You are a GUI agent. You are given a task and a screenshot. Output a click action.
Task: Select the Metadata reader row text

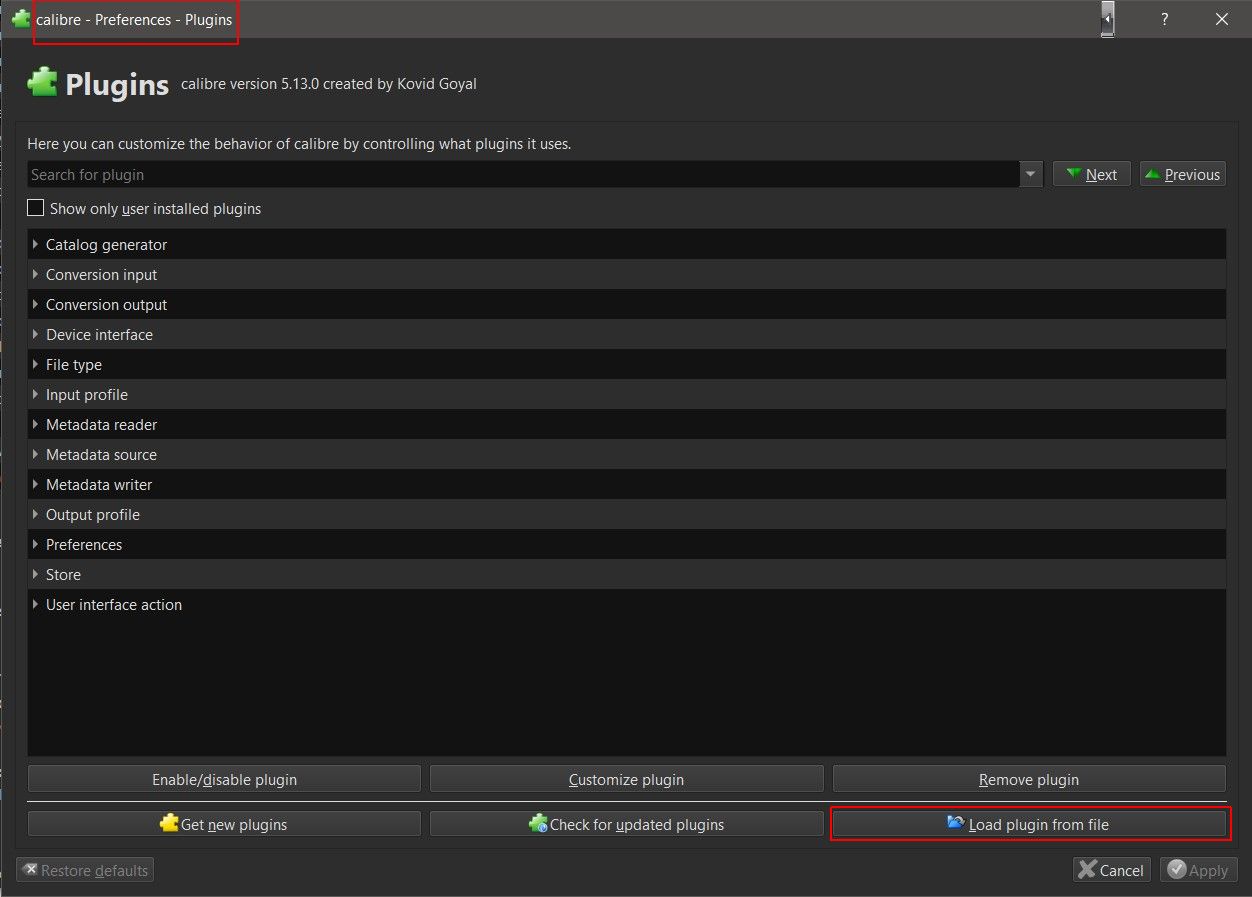pyautogui.click(x=101, y=425)
